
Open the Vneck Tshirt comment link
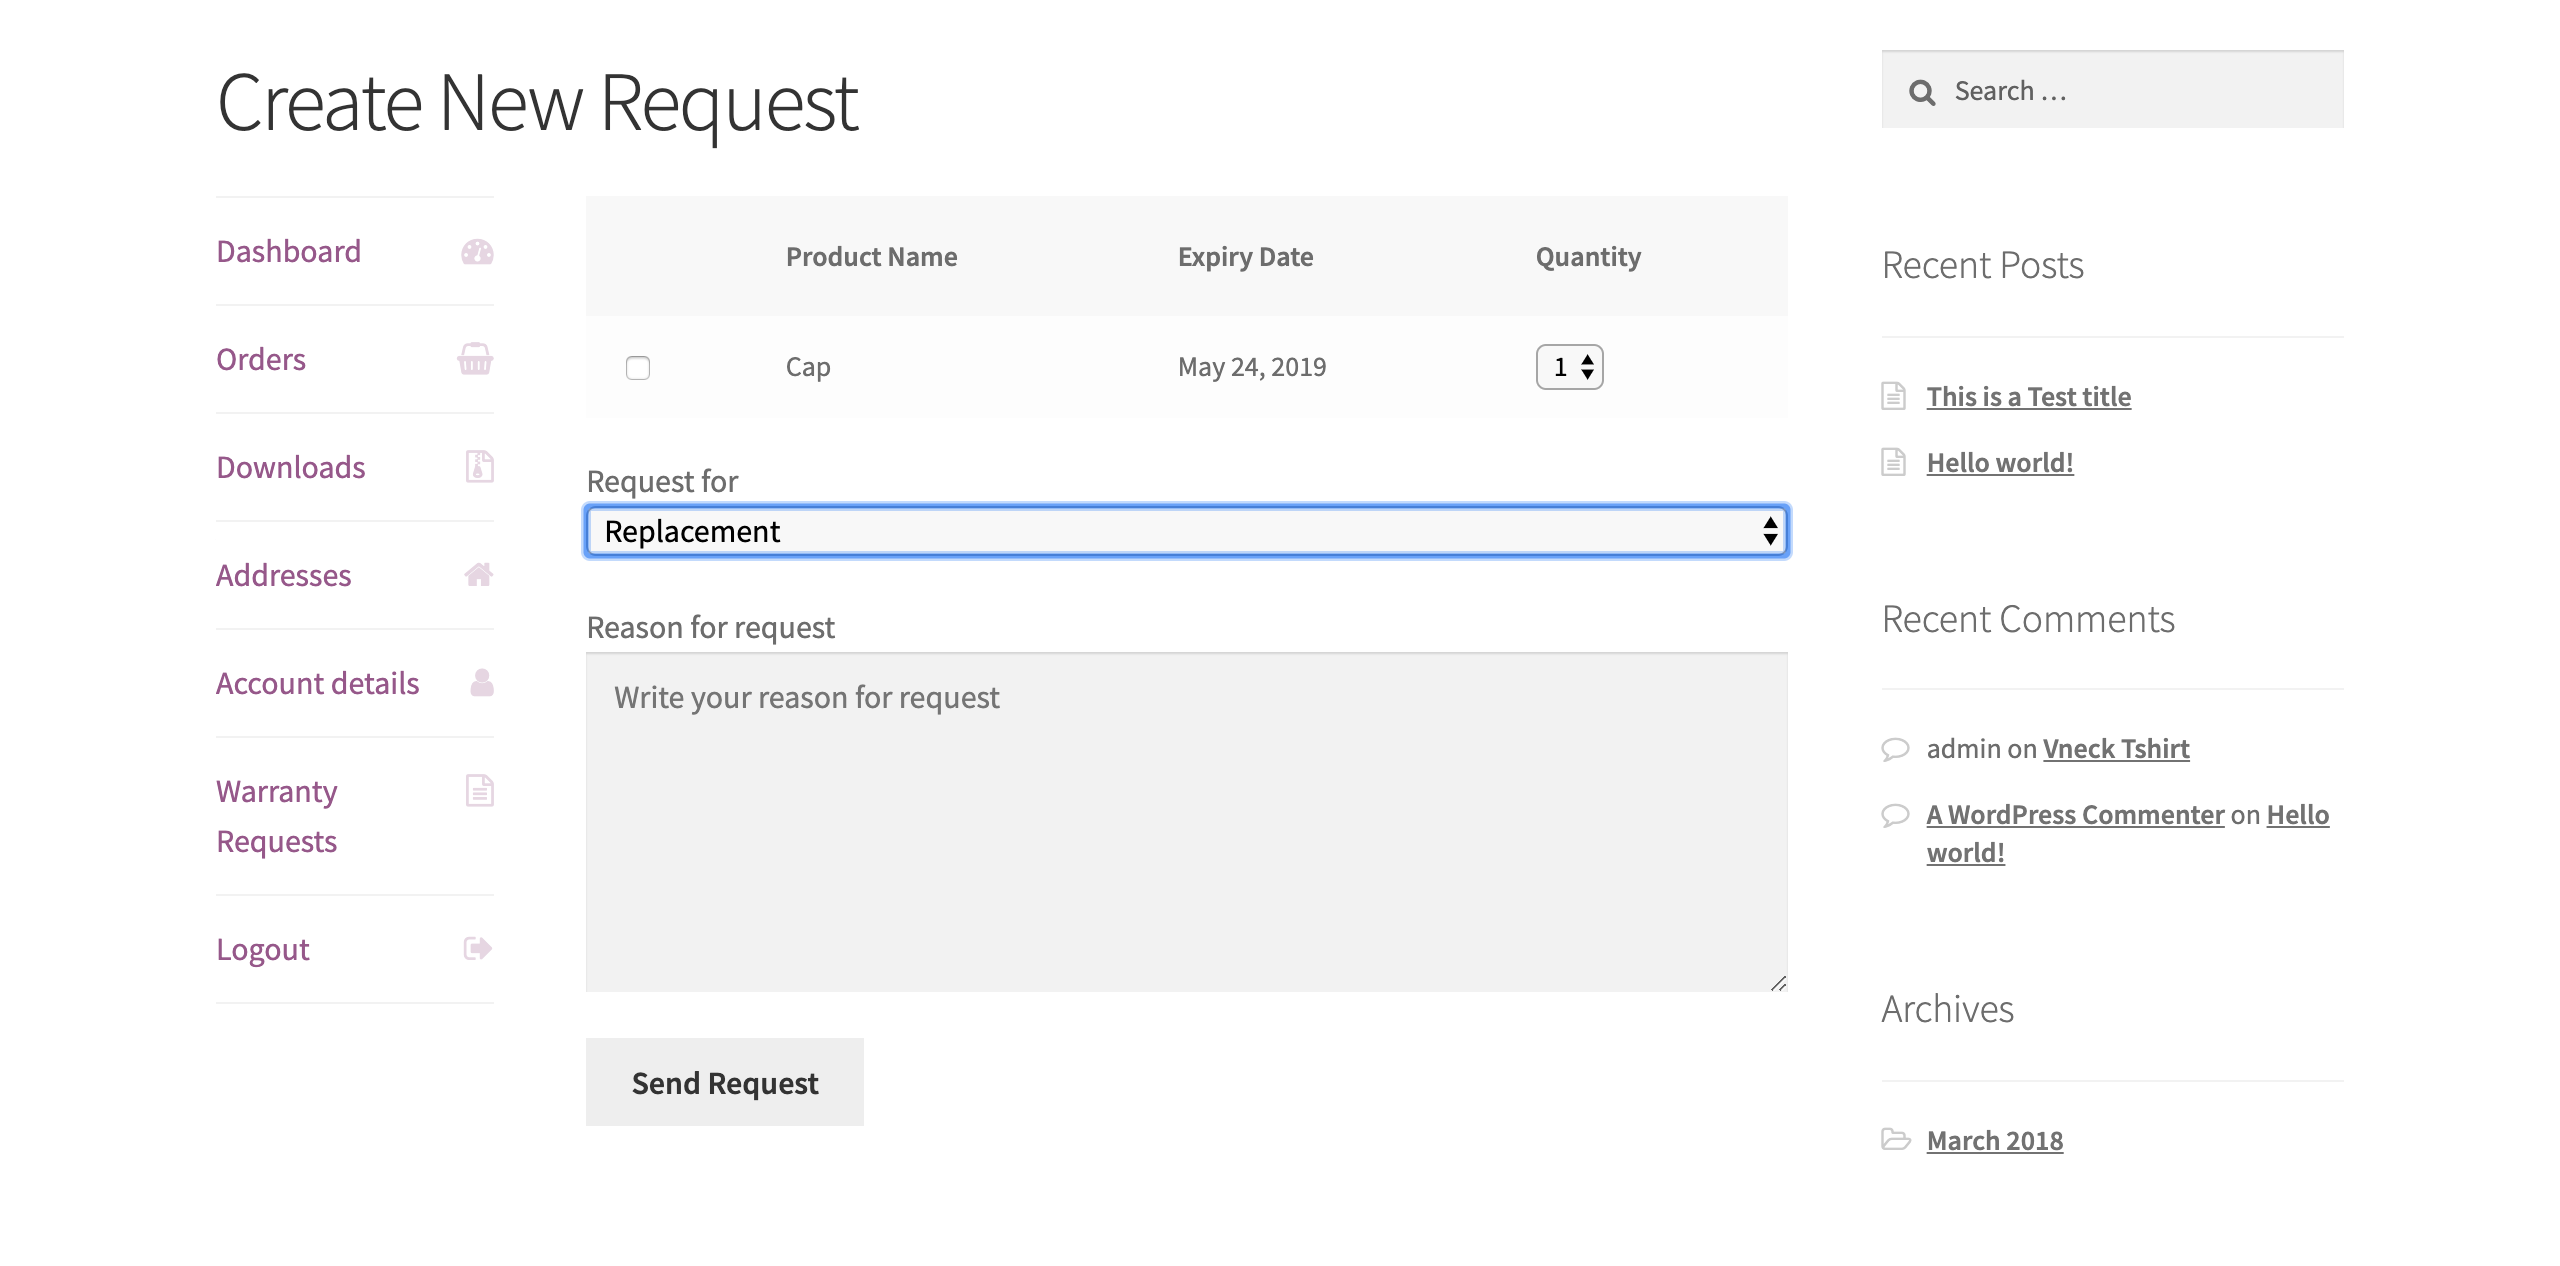click(2115, 749)
